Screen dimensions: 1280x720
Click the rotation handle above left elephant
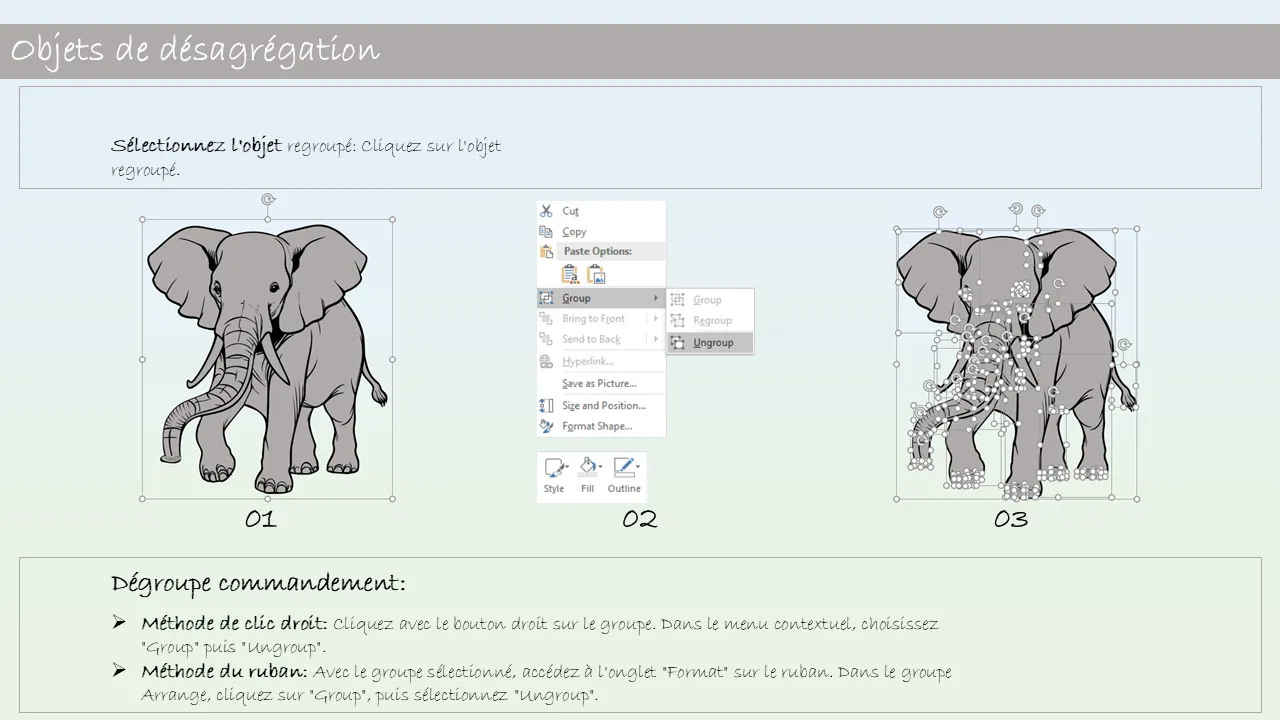point(268,200)
